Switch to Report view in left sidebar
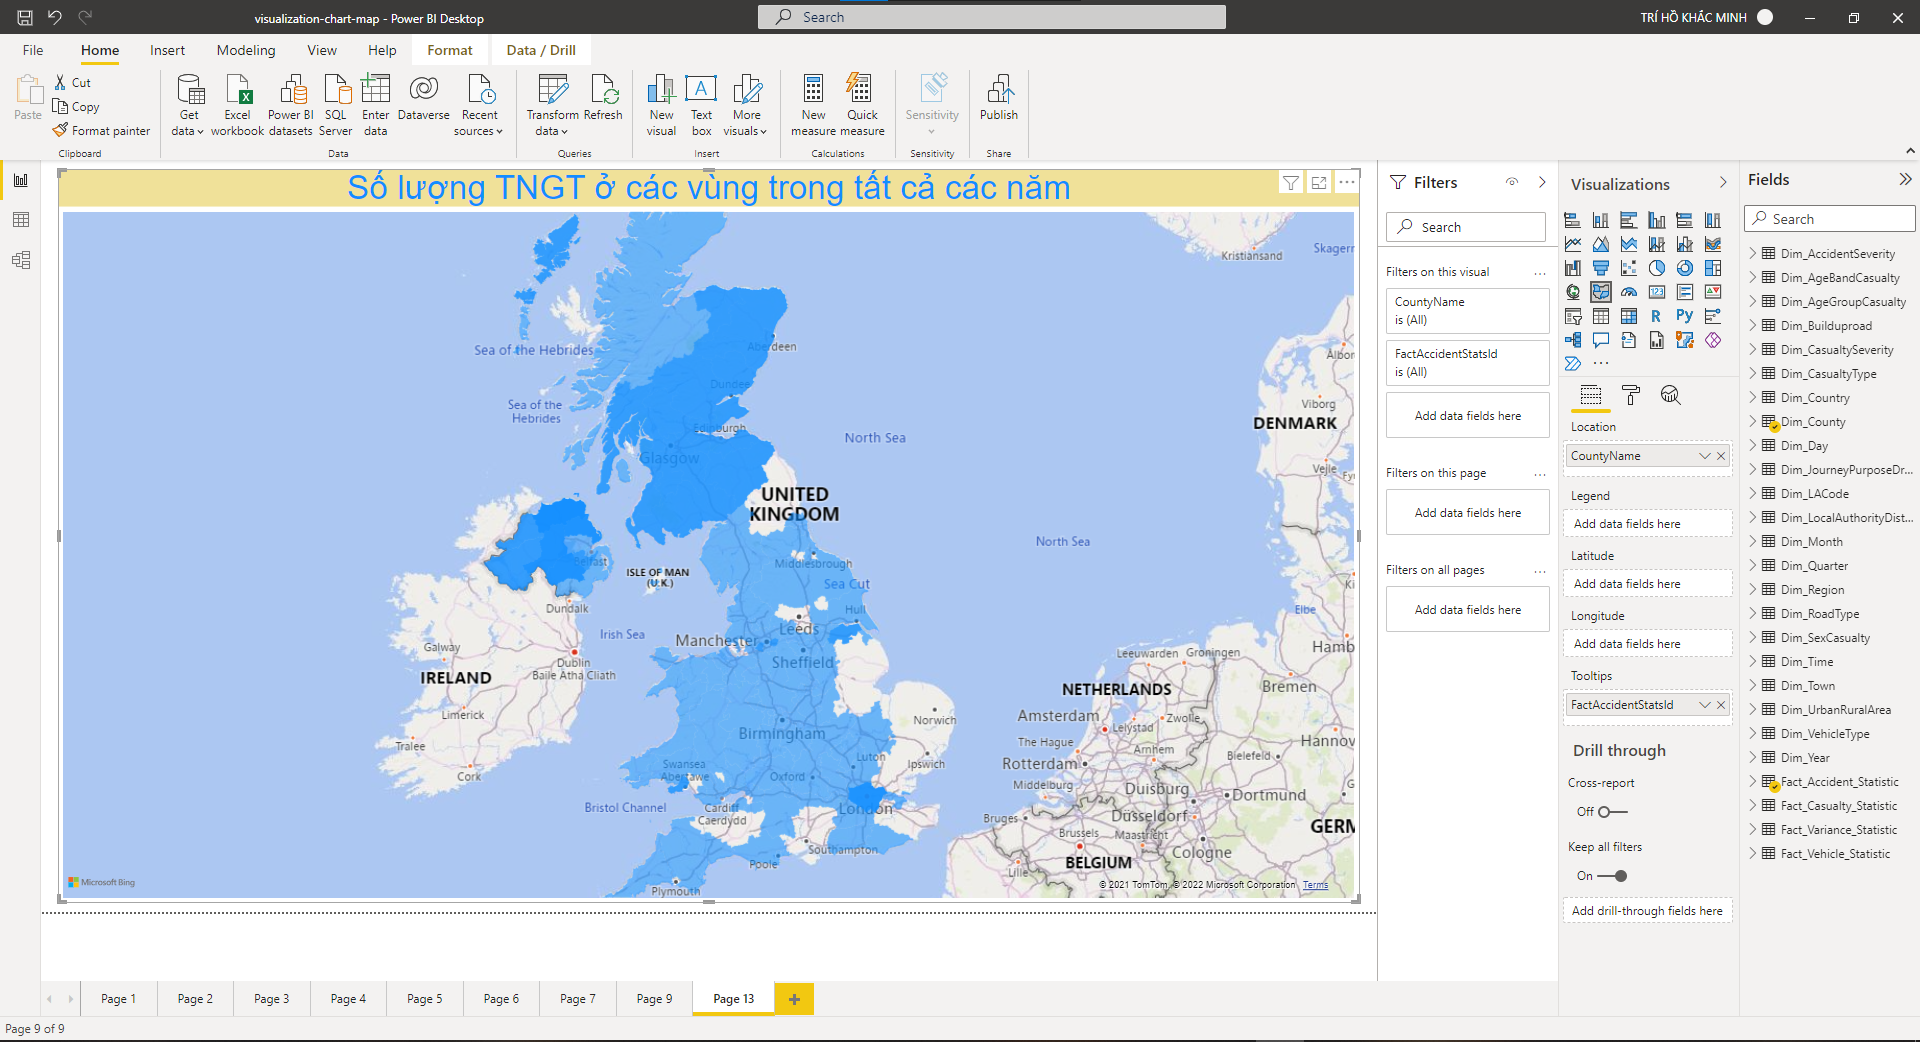 (21, 180)
